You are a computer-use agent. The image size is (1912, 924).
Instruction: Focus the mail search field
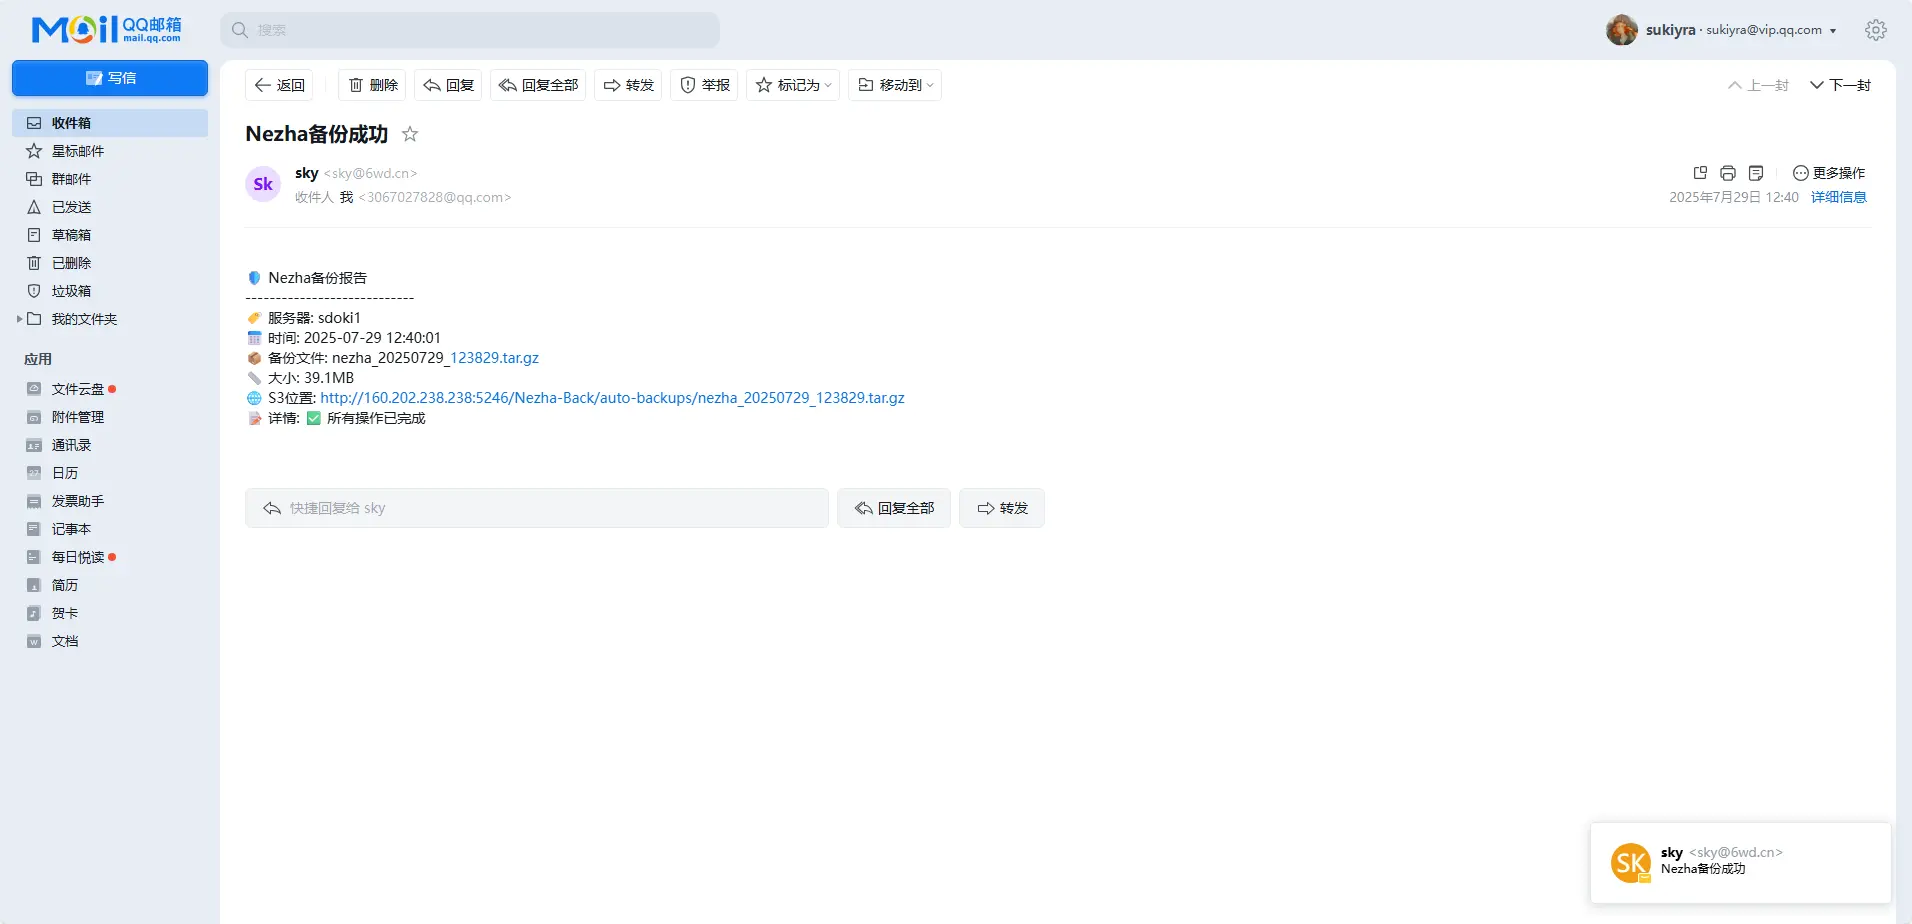tap(470, 30)
